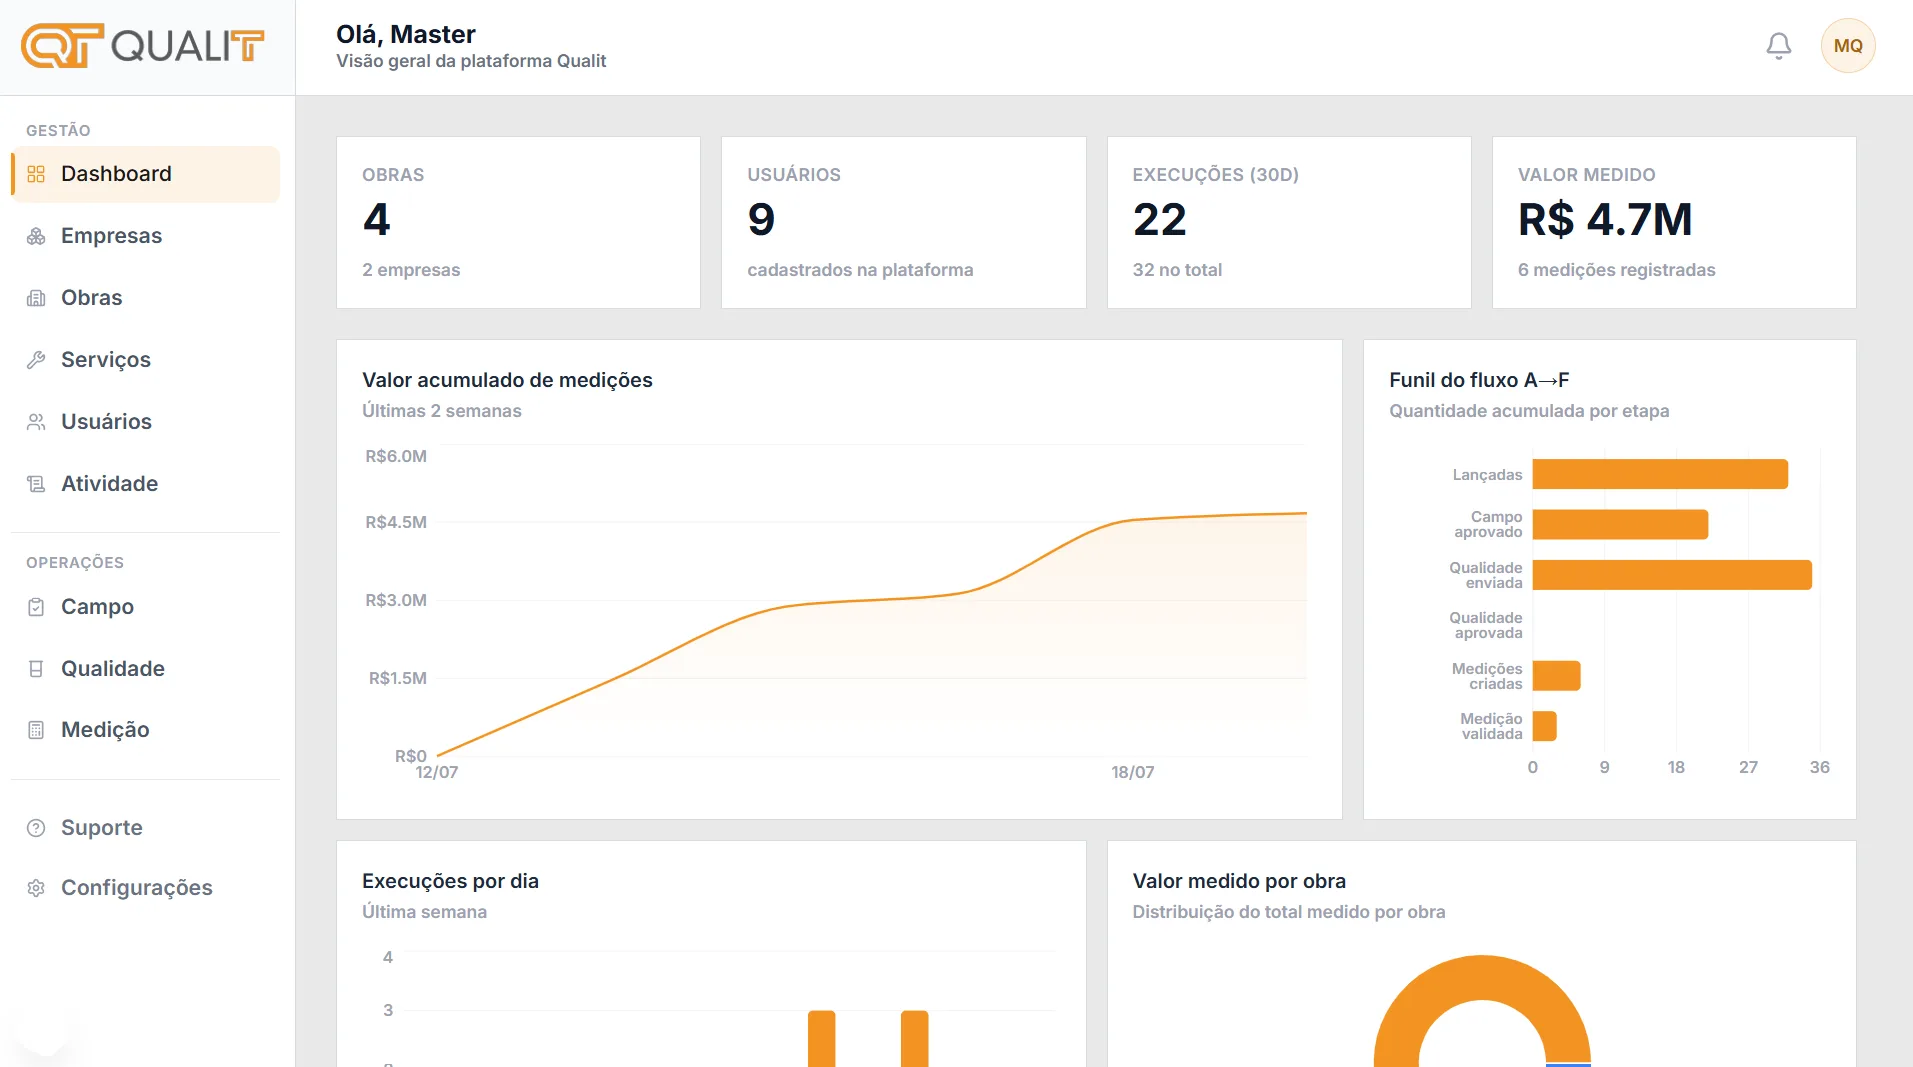This screenshot has height=1067, width=1913.
Task: Click the Obras building icon
Action: [36, 298]
